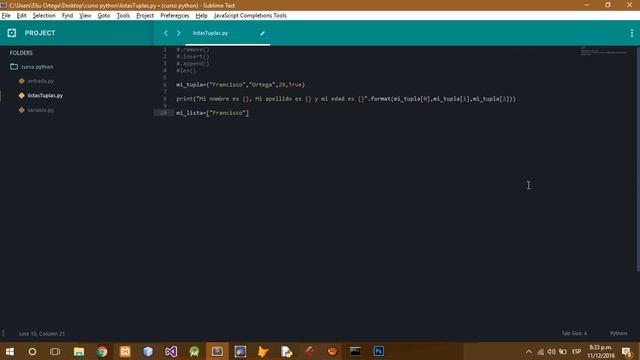Open the Edit menu
Image resolution: width=640 pixels, height=360 pixels.
(x=22, y=16)
